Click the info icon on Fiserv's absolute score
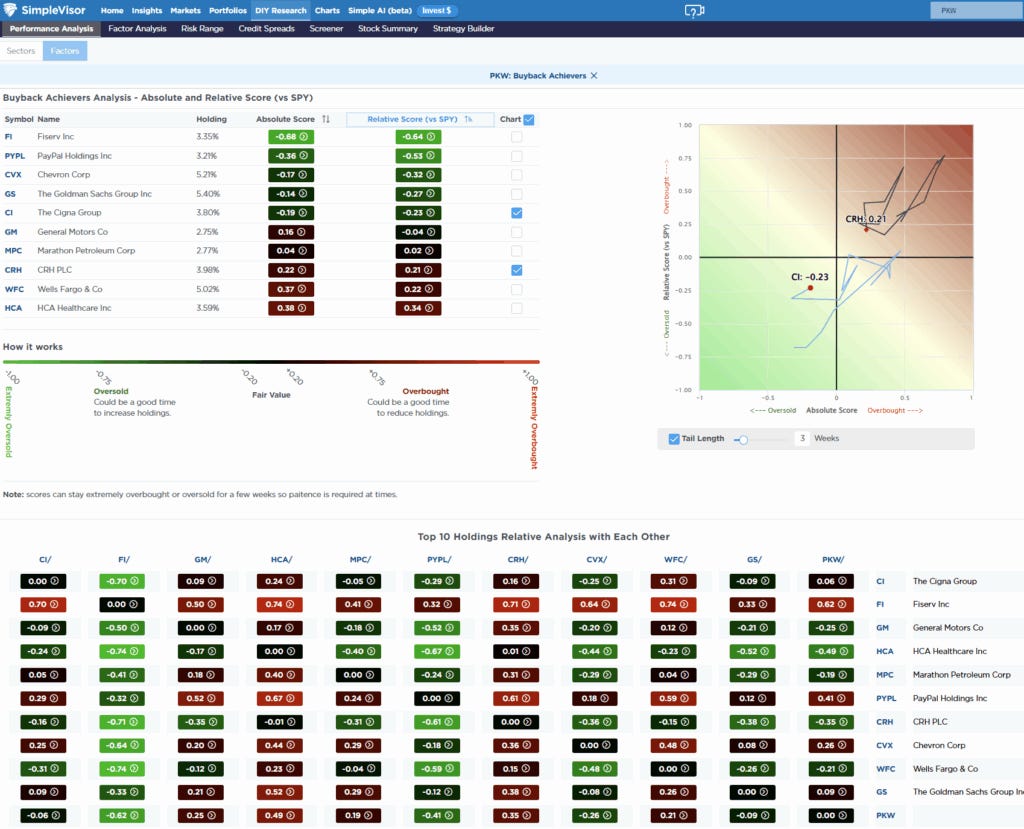 click(x=302, y=137)
